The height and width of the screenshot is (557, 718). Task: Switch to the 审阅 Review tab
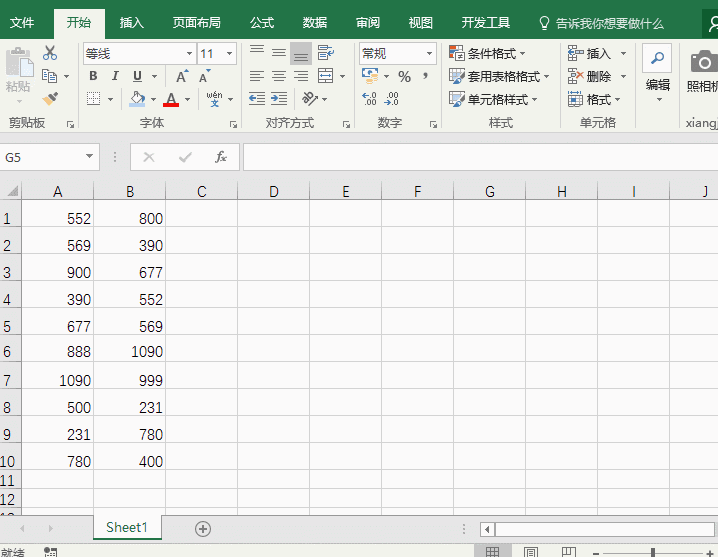pyautogui.click(x=368, y=22)
